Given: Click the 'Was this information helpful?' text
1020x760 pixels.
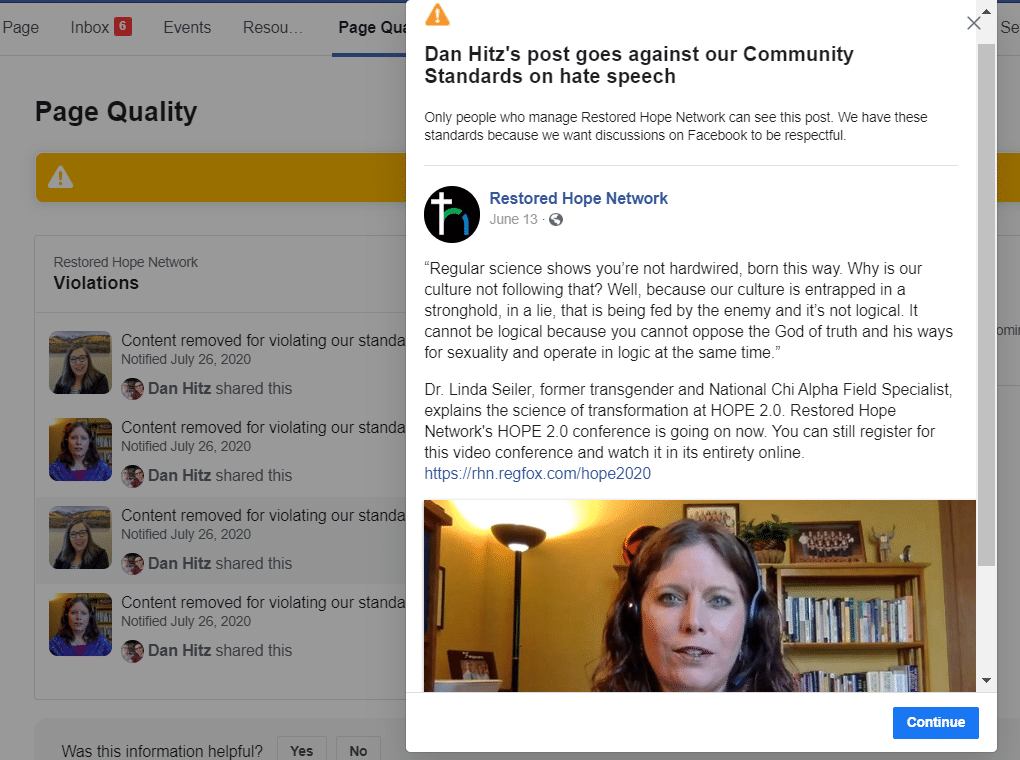Looking at the screenshot, I should click(162, 751).
